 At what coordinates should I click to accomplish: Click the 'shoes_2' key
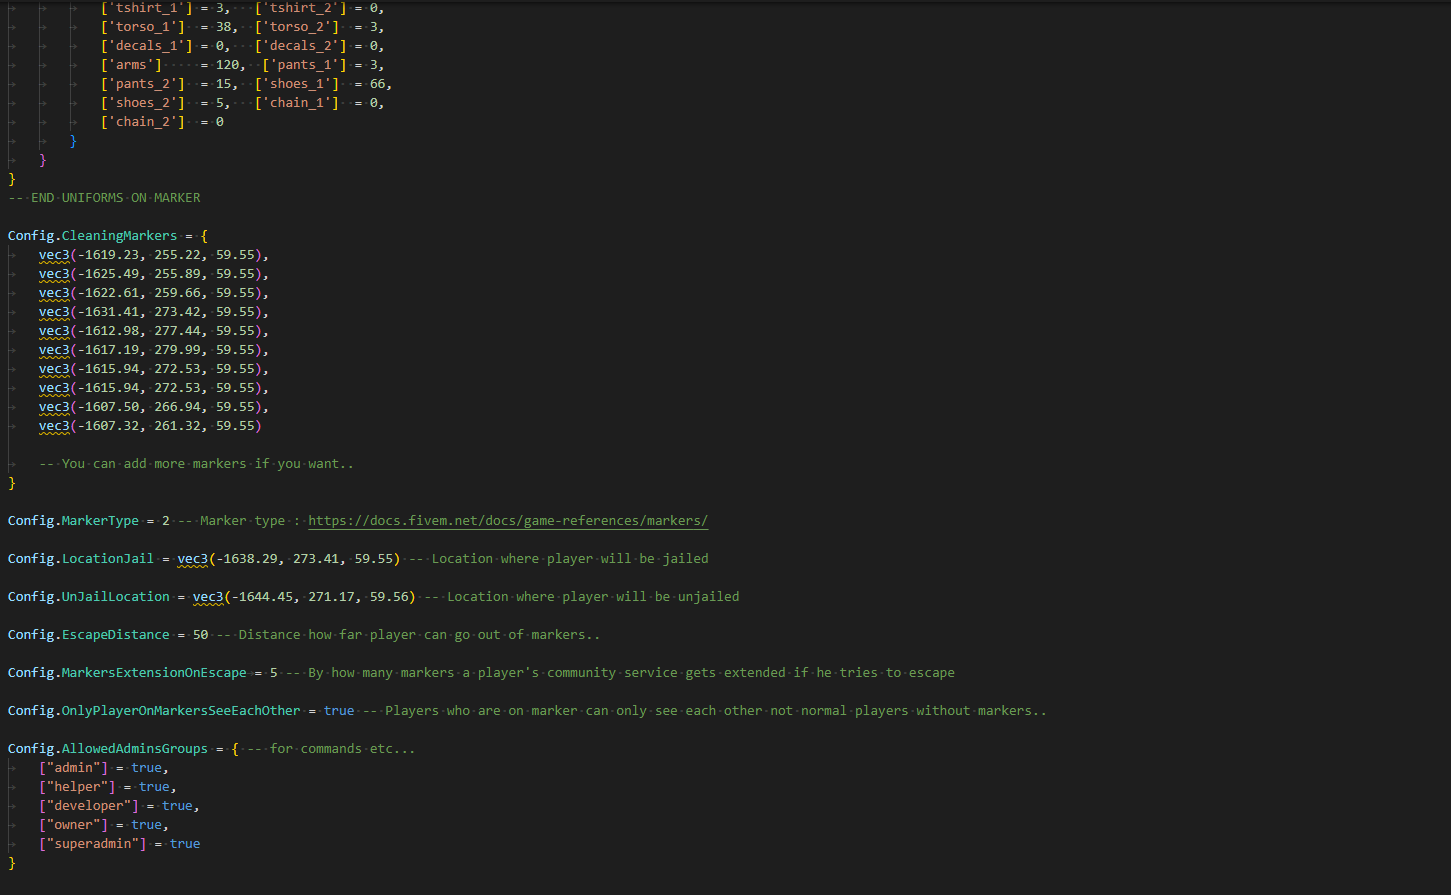click(x=143, y=103)
